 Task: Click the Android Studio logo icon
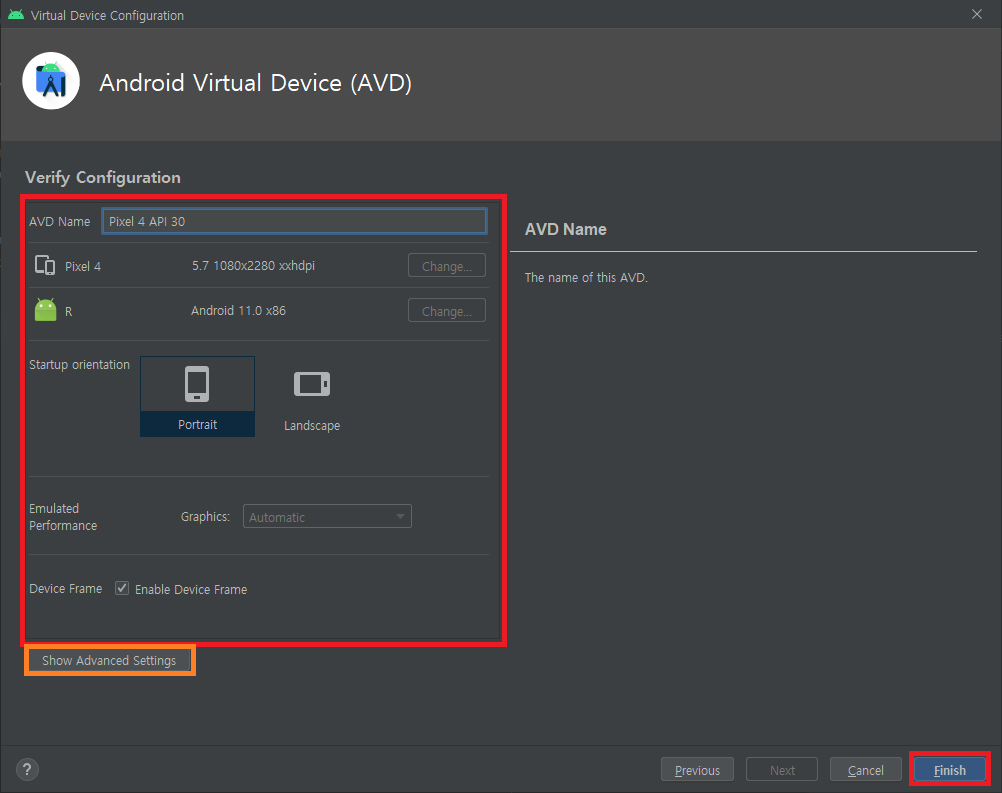pos(51,81)
